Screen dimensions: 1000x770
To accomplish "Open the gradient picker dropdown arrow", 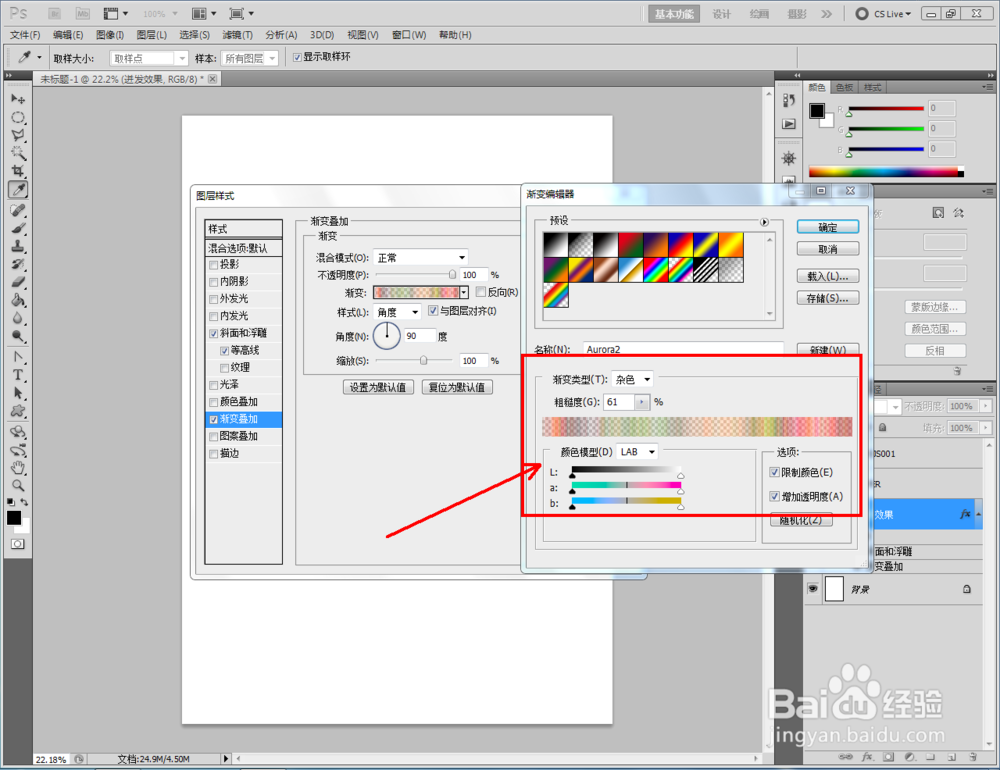I will (x=464, y=293).
